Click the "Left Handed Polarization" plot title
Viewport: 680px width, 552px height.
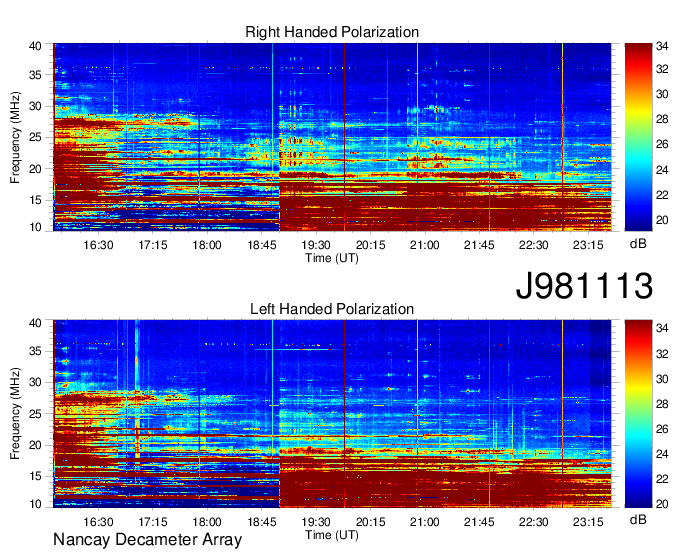pos(332,309)
